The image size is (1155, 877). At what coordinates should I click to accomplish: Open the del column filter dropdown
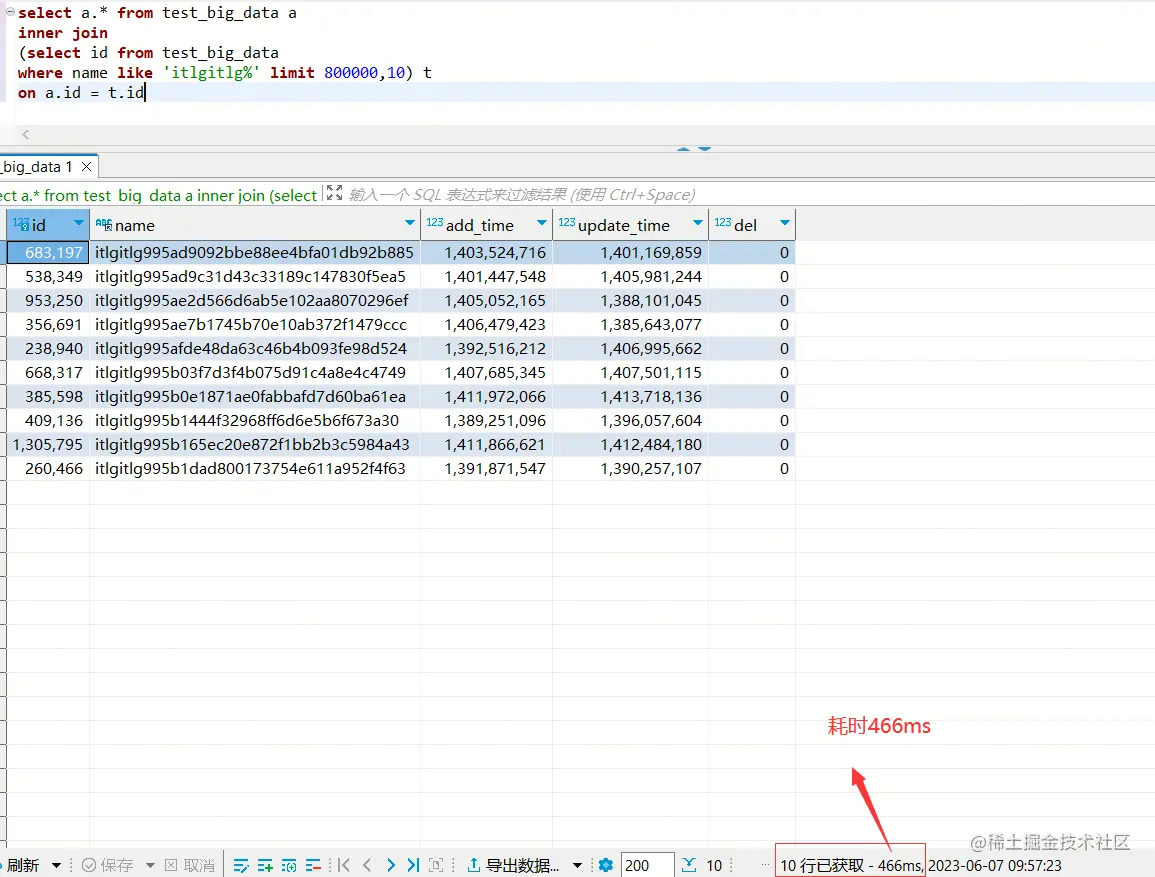click(784, 223)
